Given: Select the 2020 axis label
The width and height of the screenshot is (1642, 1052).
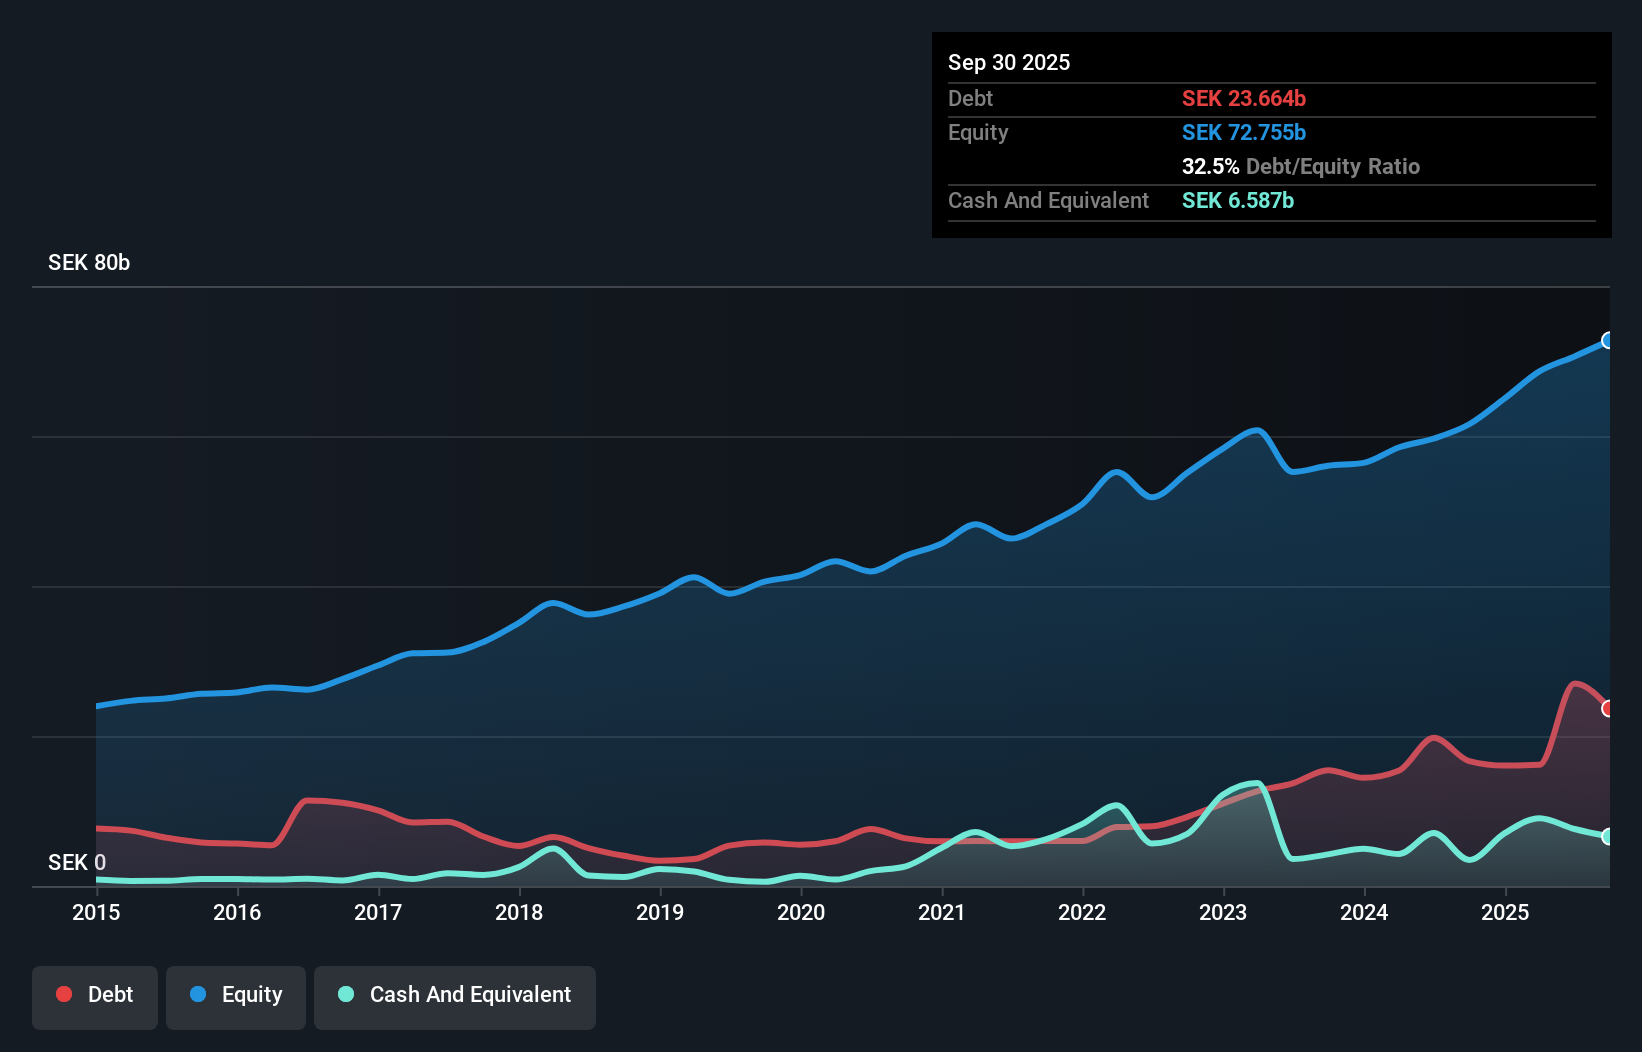Looking at the screenshot, I should point(801,913).
